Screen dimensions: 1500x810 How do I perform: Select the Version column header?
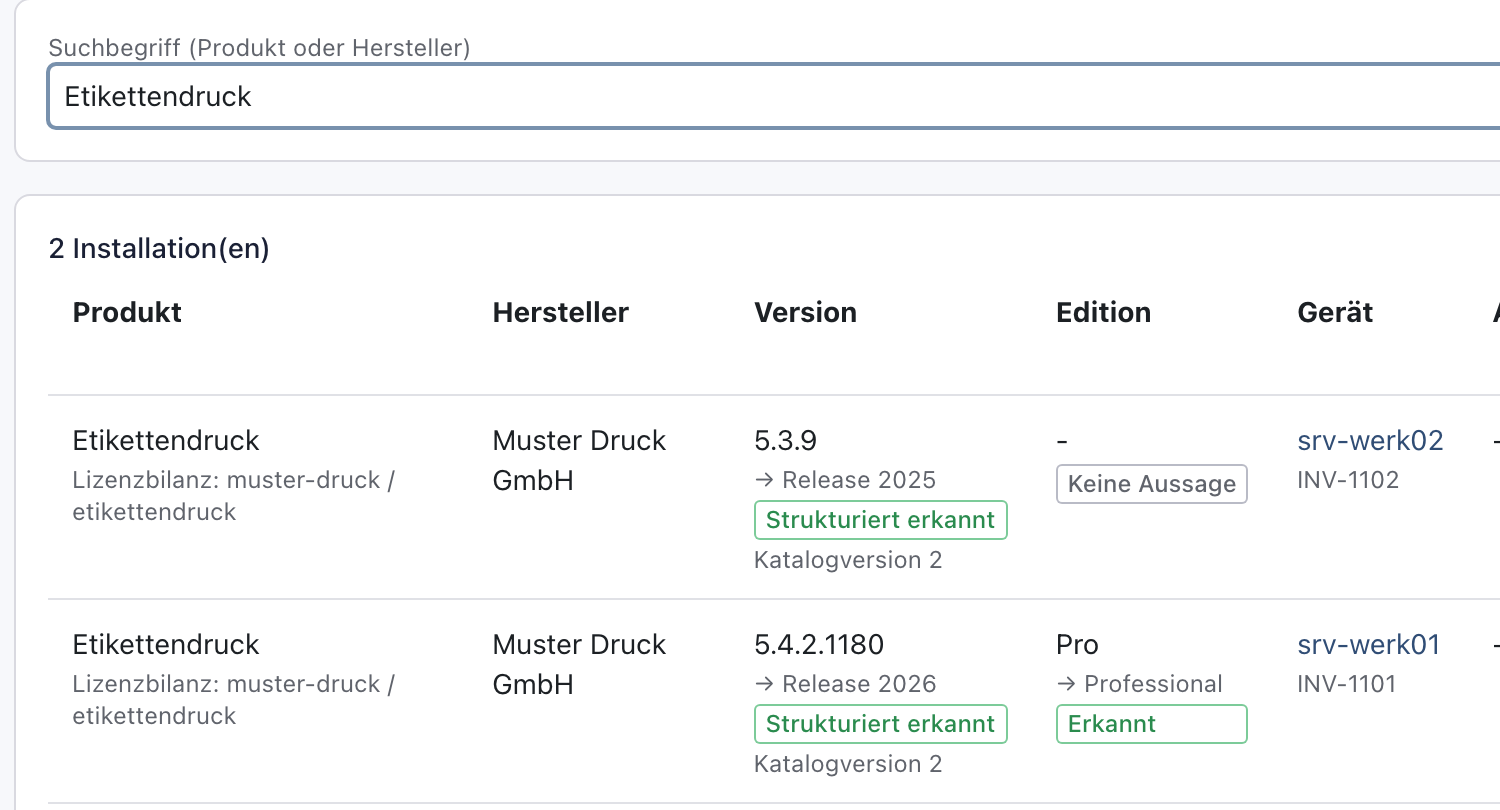(805, 312)
